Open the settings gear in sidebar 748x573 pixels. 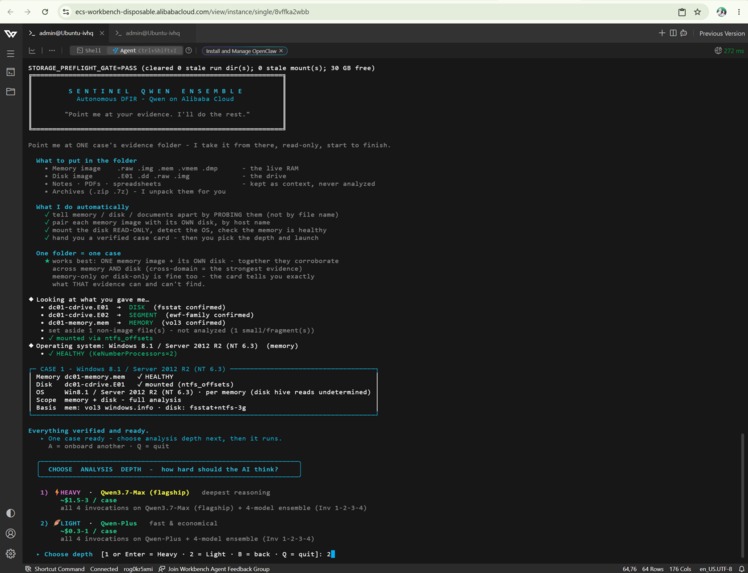tap(10, 553)
